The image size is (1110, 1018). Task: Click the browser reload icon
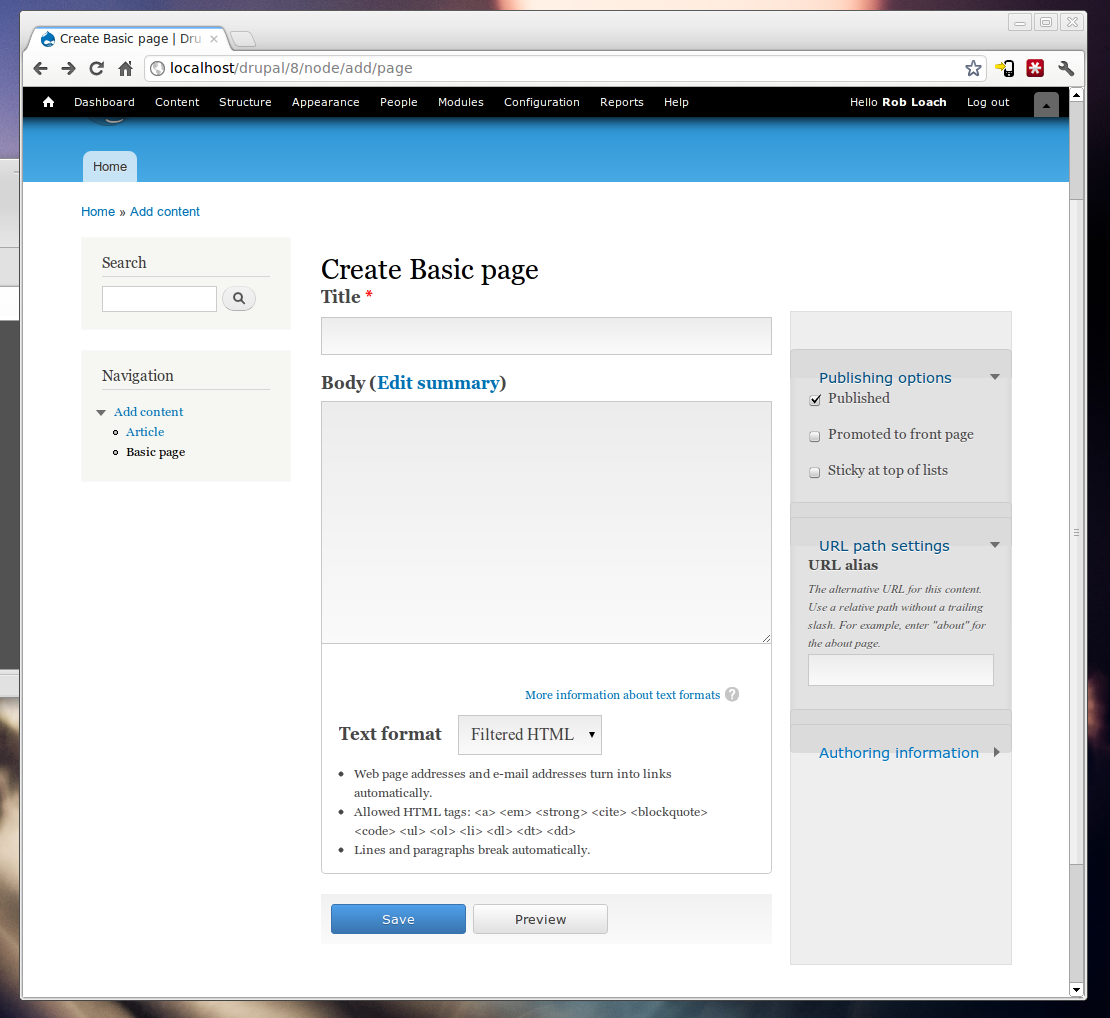pyautogui.click(x=97, y=68)
